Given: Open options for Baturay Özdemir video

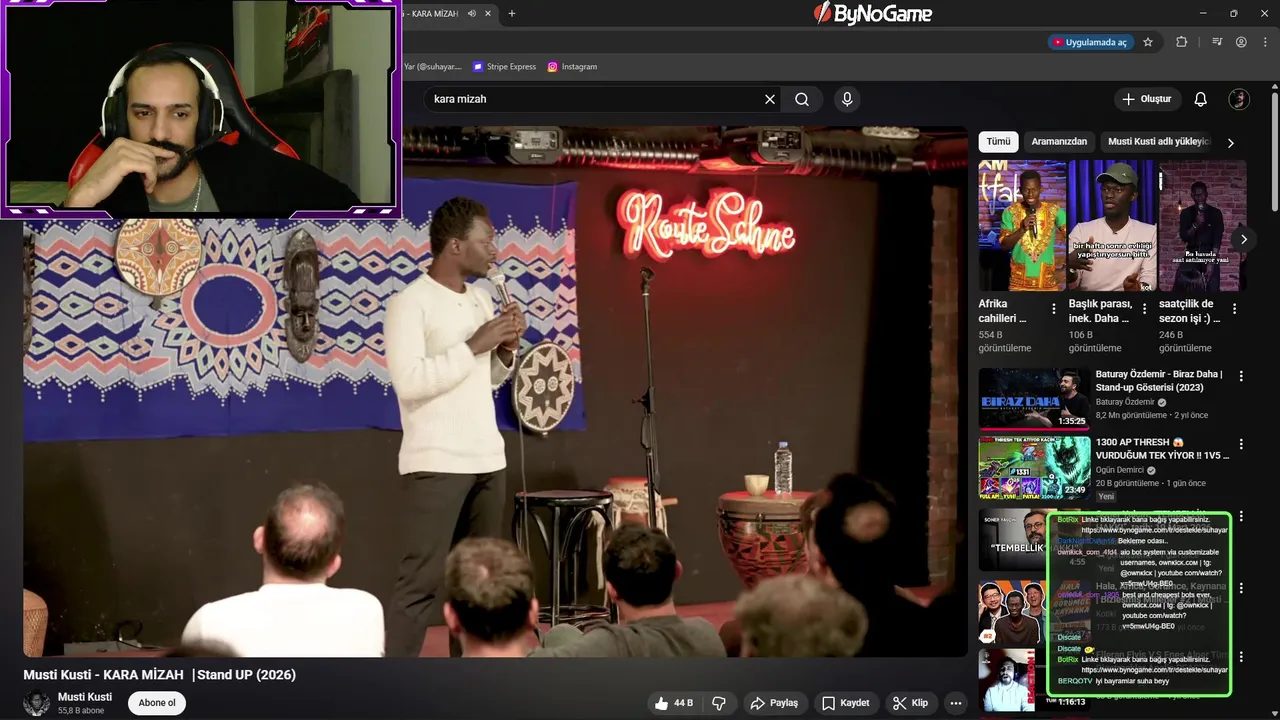Looking at the screenshot, I should tap(1241, 376).
